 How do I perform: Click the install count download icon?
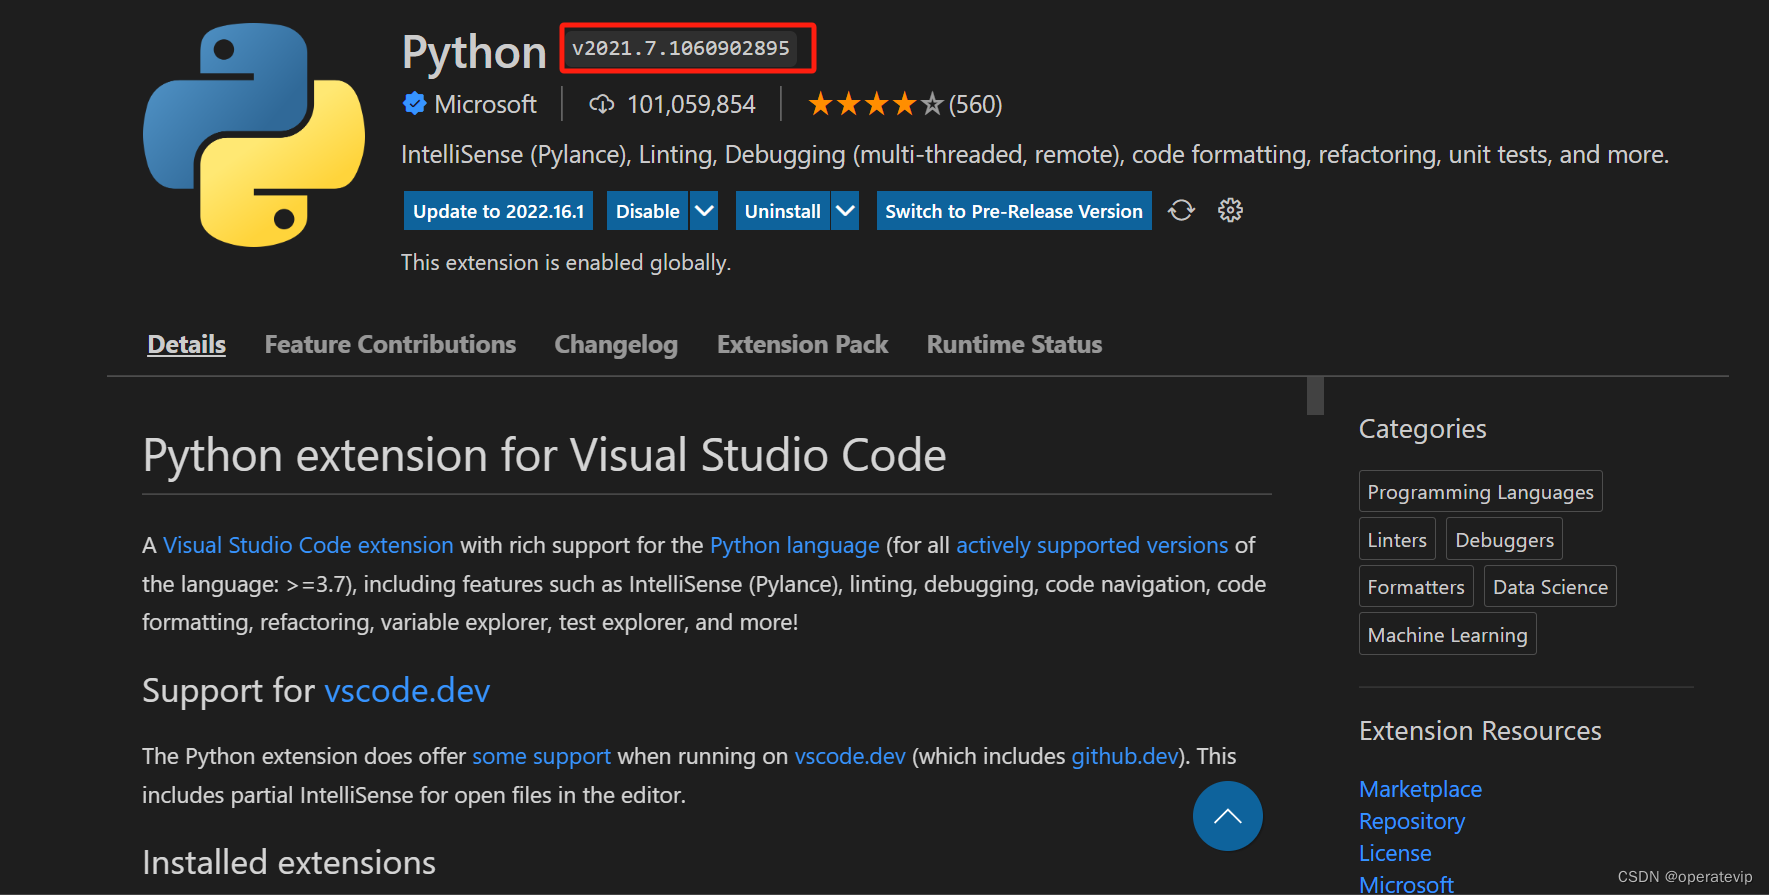tap(601, 104)
